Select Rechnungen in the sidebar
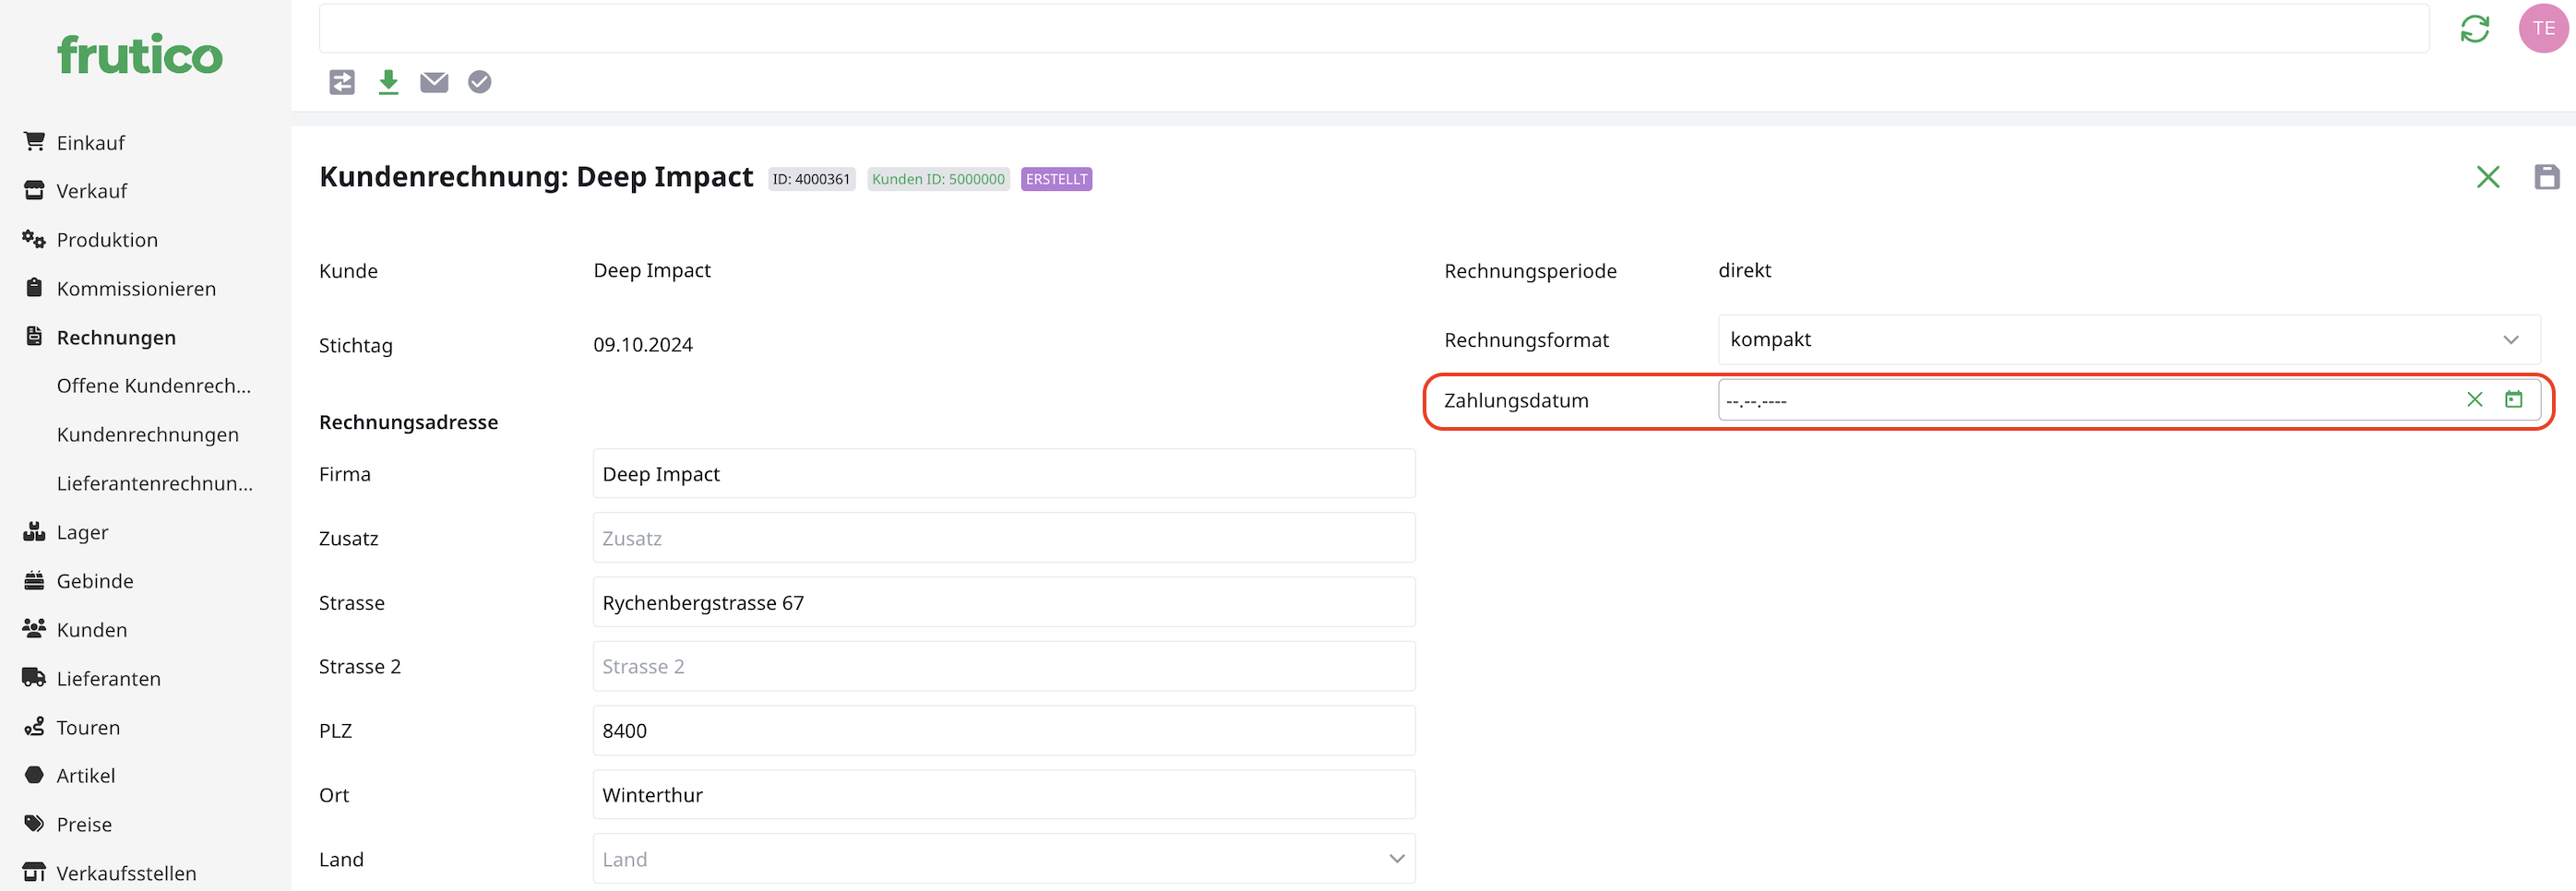 116,337
